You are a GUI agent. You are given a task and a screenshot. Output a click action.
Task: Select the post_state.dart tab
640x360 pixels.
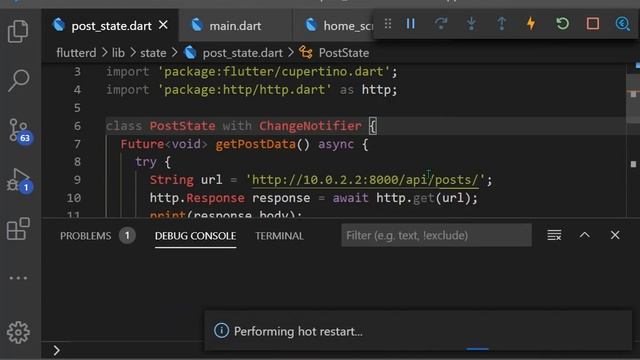click(x=110, y=26)
